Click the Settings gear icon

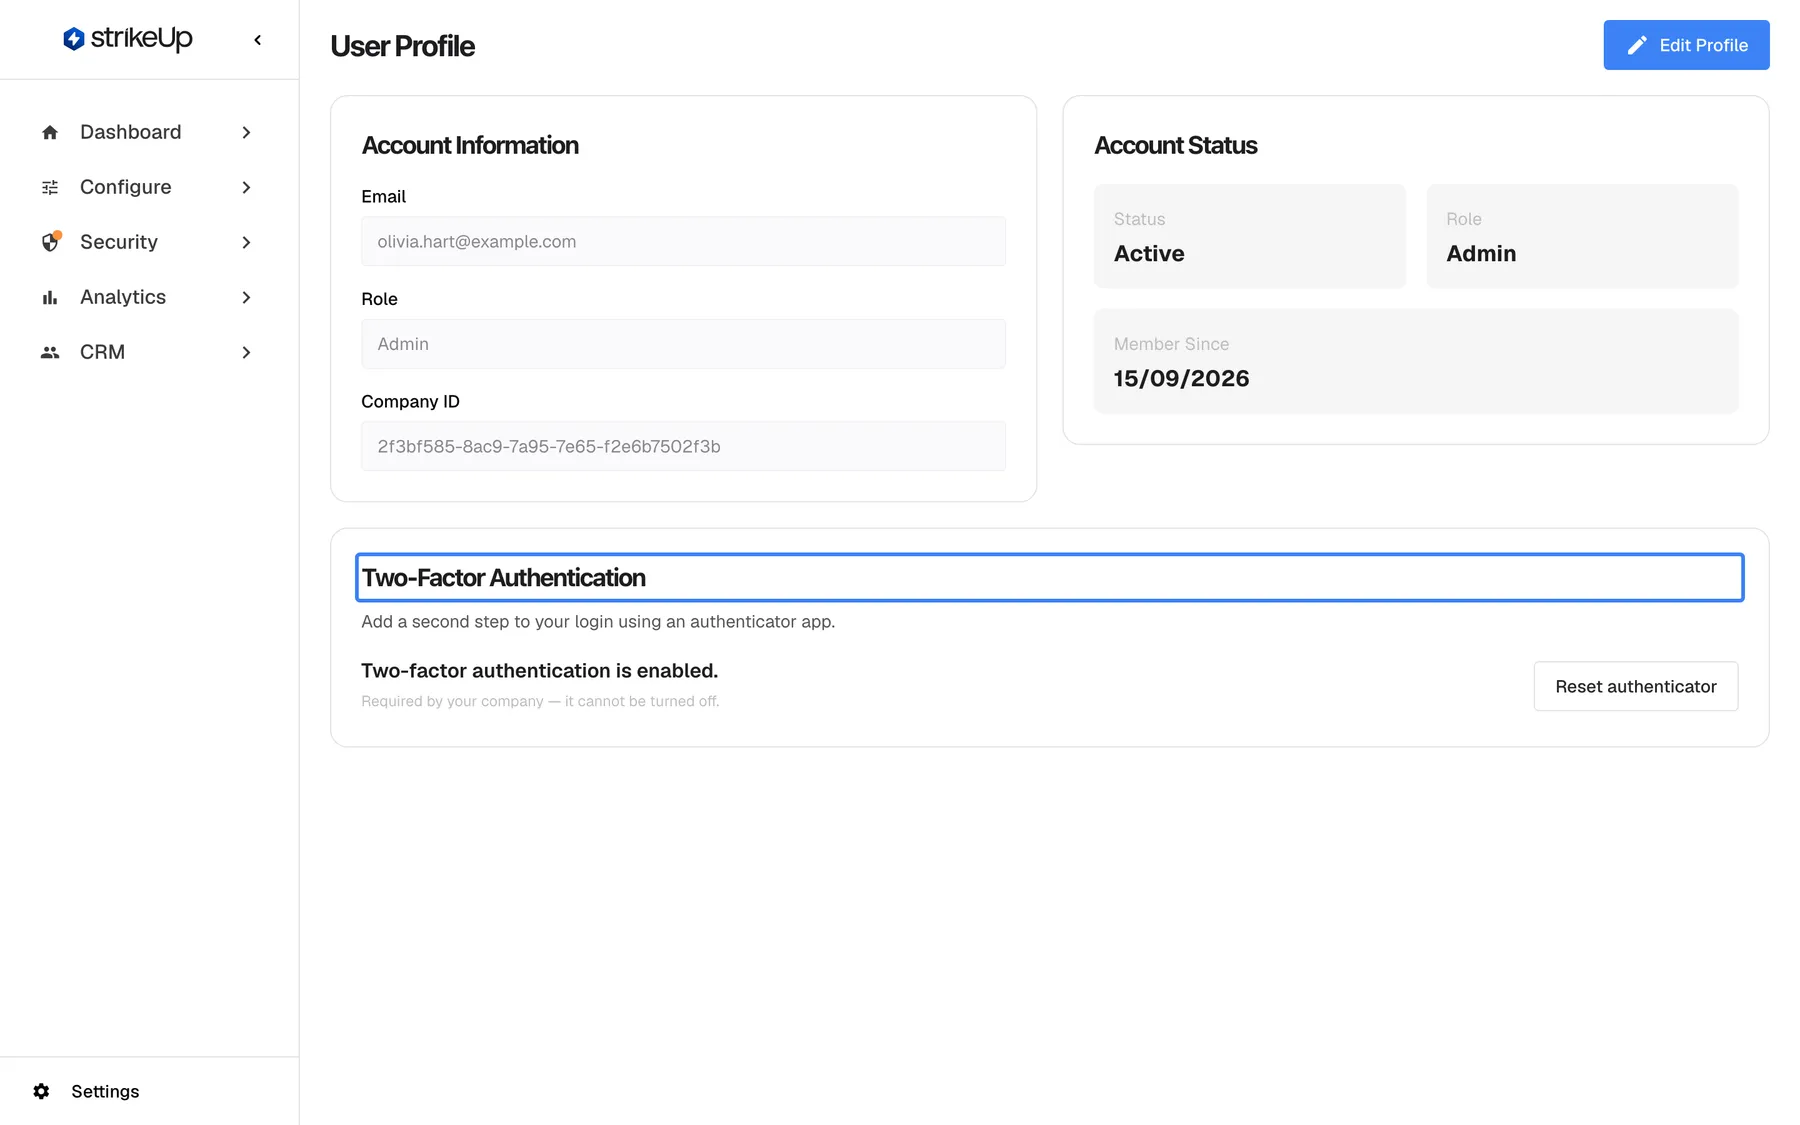[41, 1091]
